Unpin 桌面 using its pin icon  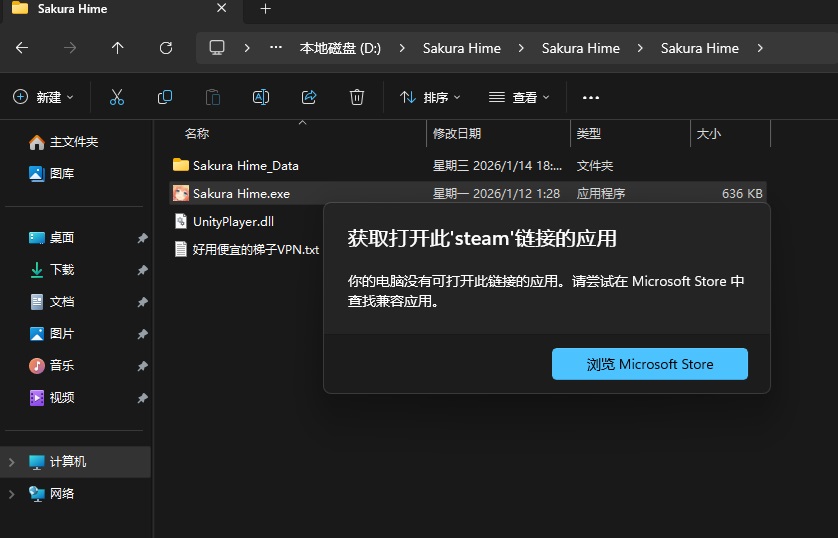142,238
